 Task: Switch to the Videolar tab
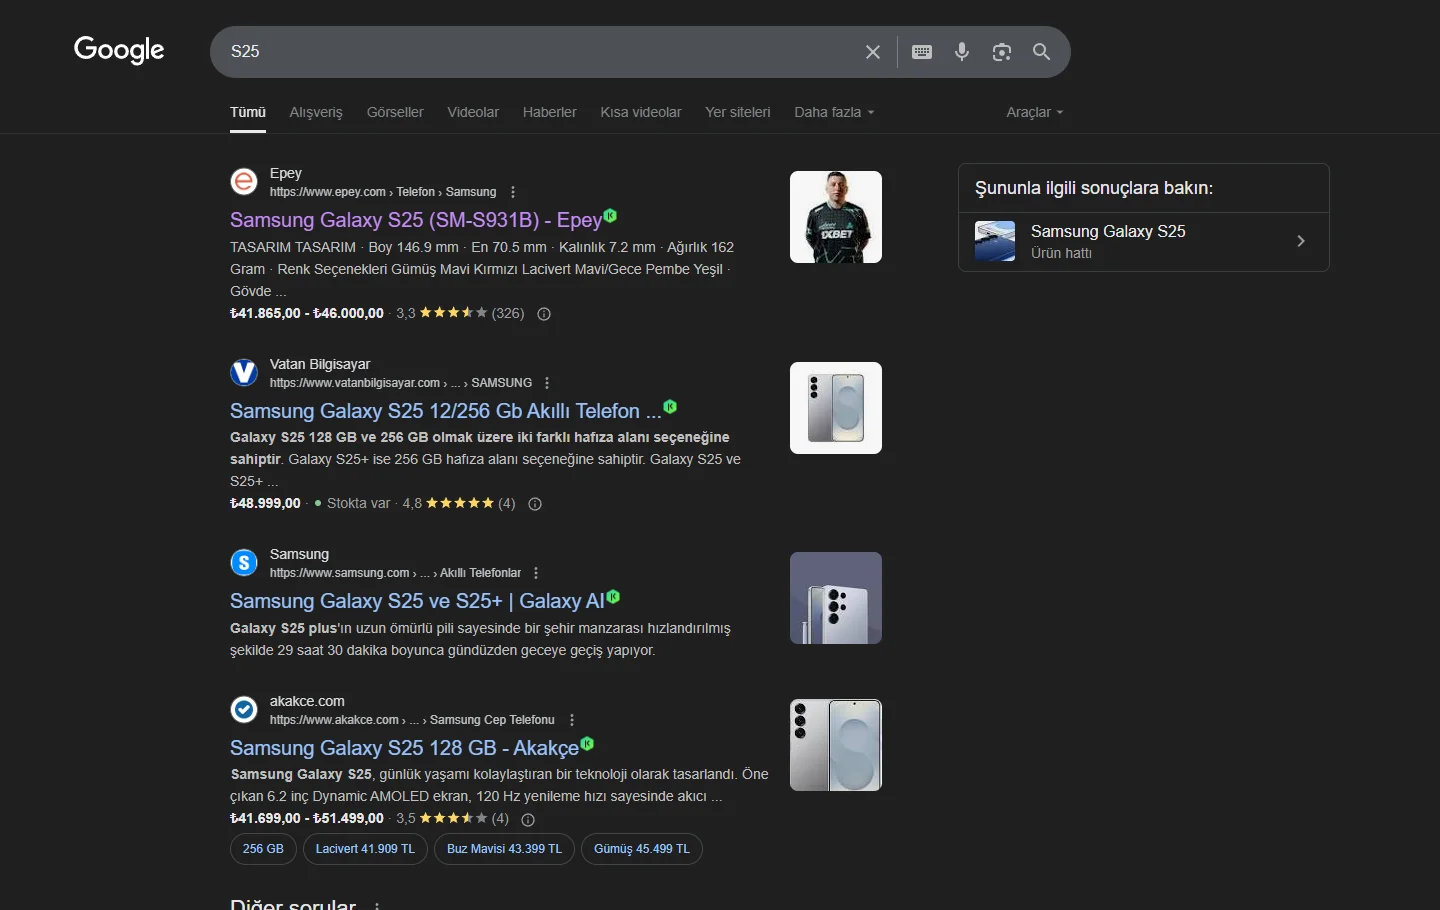(x=473, y=112)
